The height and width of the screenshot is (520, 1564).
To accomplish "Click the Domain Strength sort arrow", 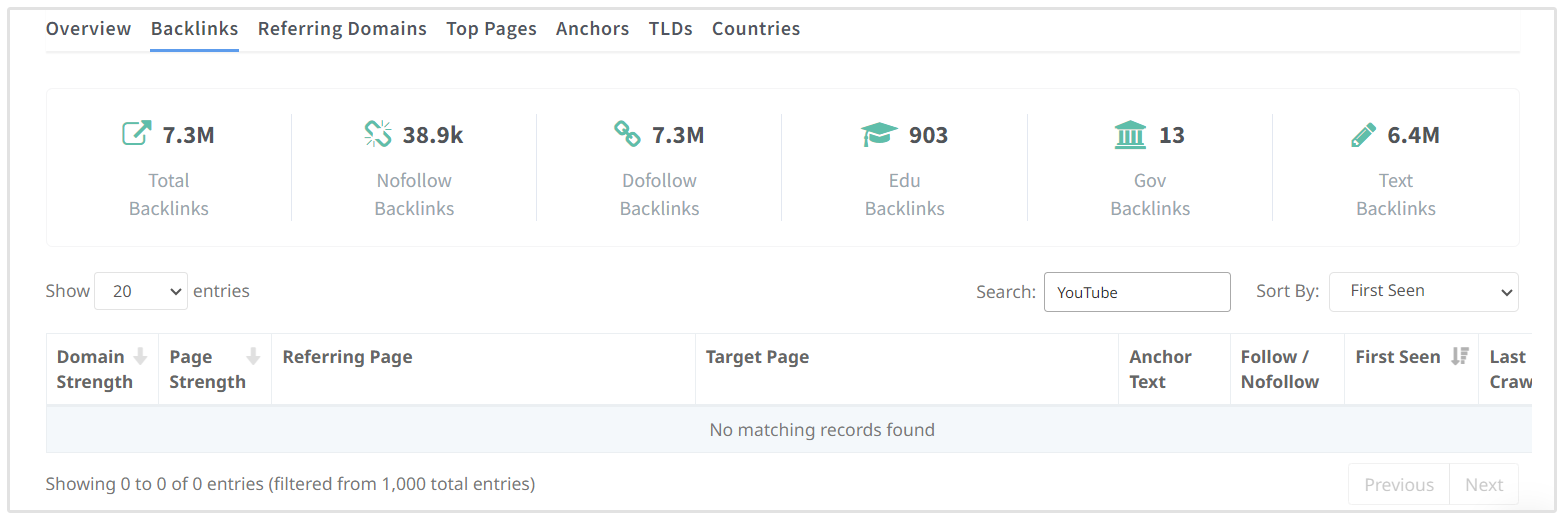I will click(140, 356).
